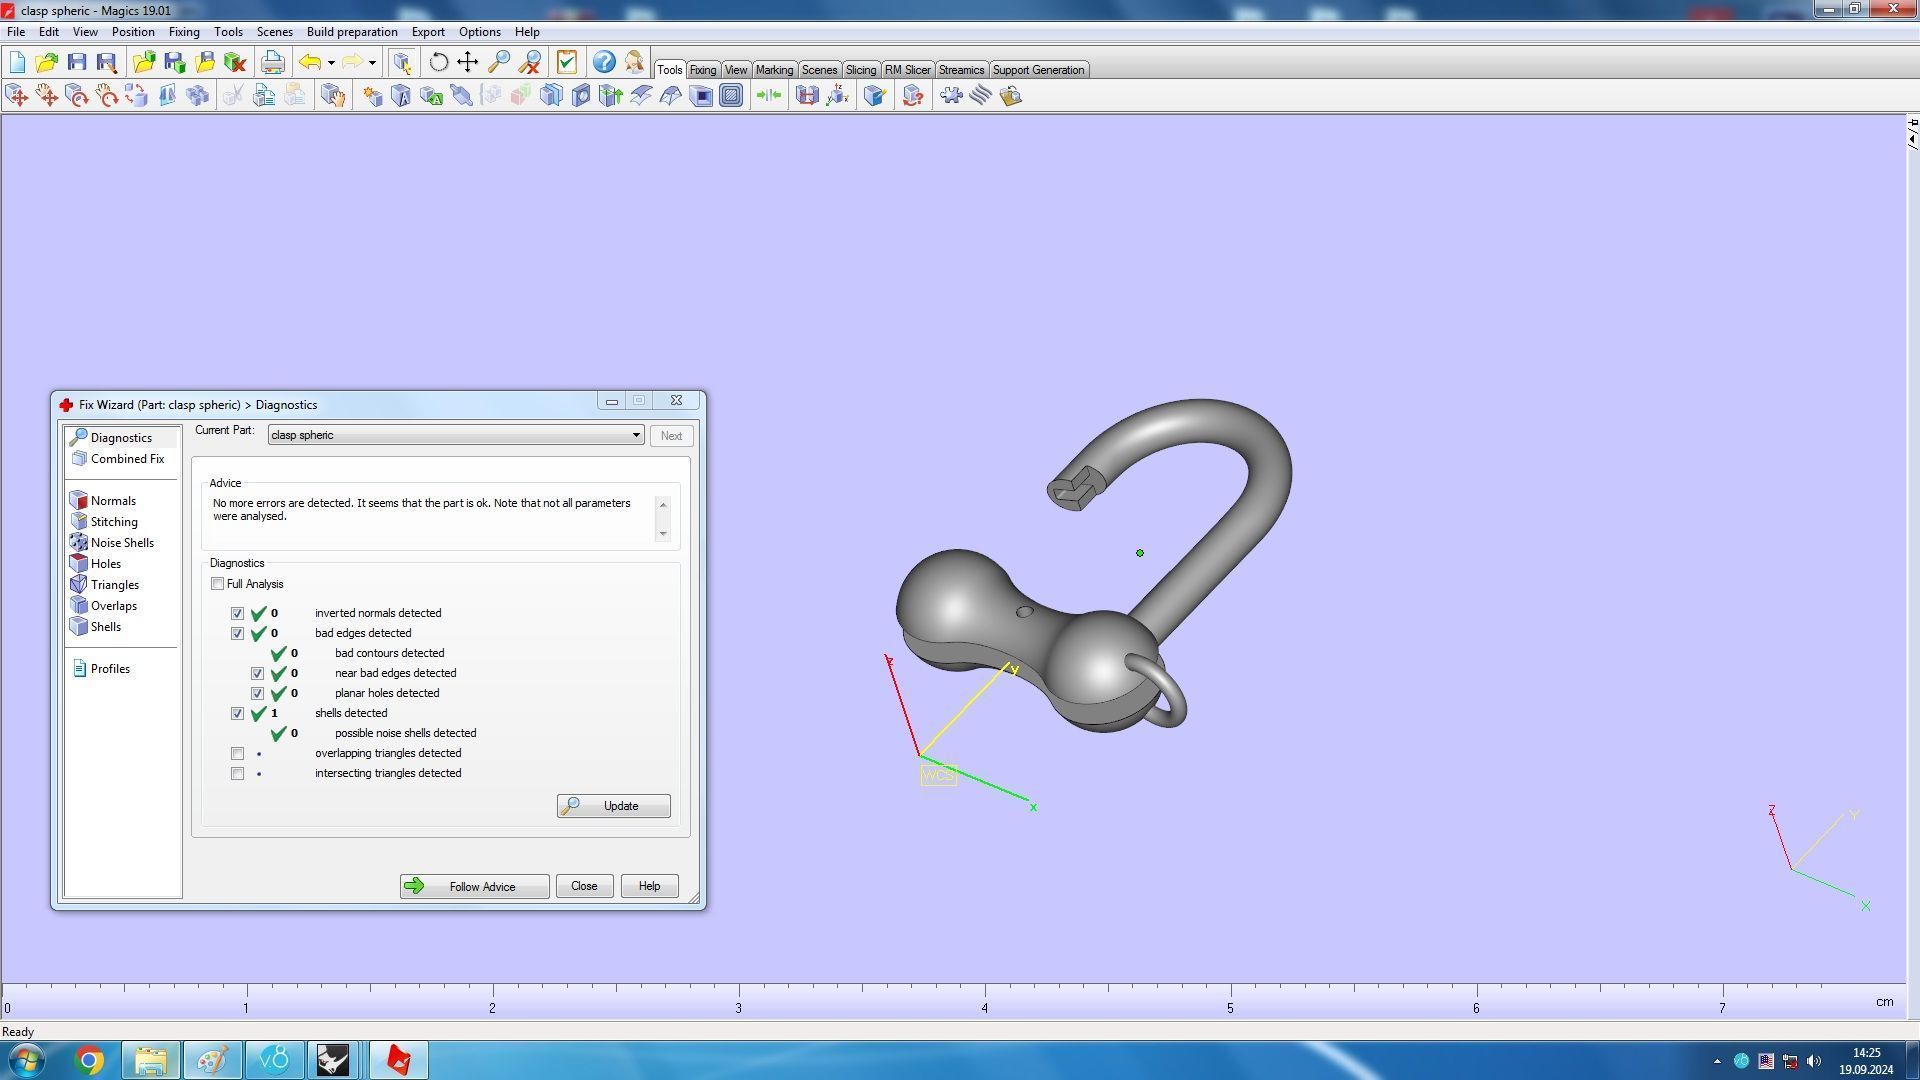
Task: Click the Zoom magnifier tool
Action: 498,62
